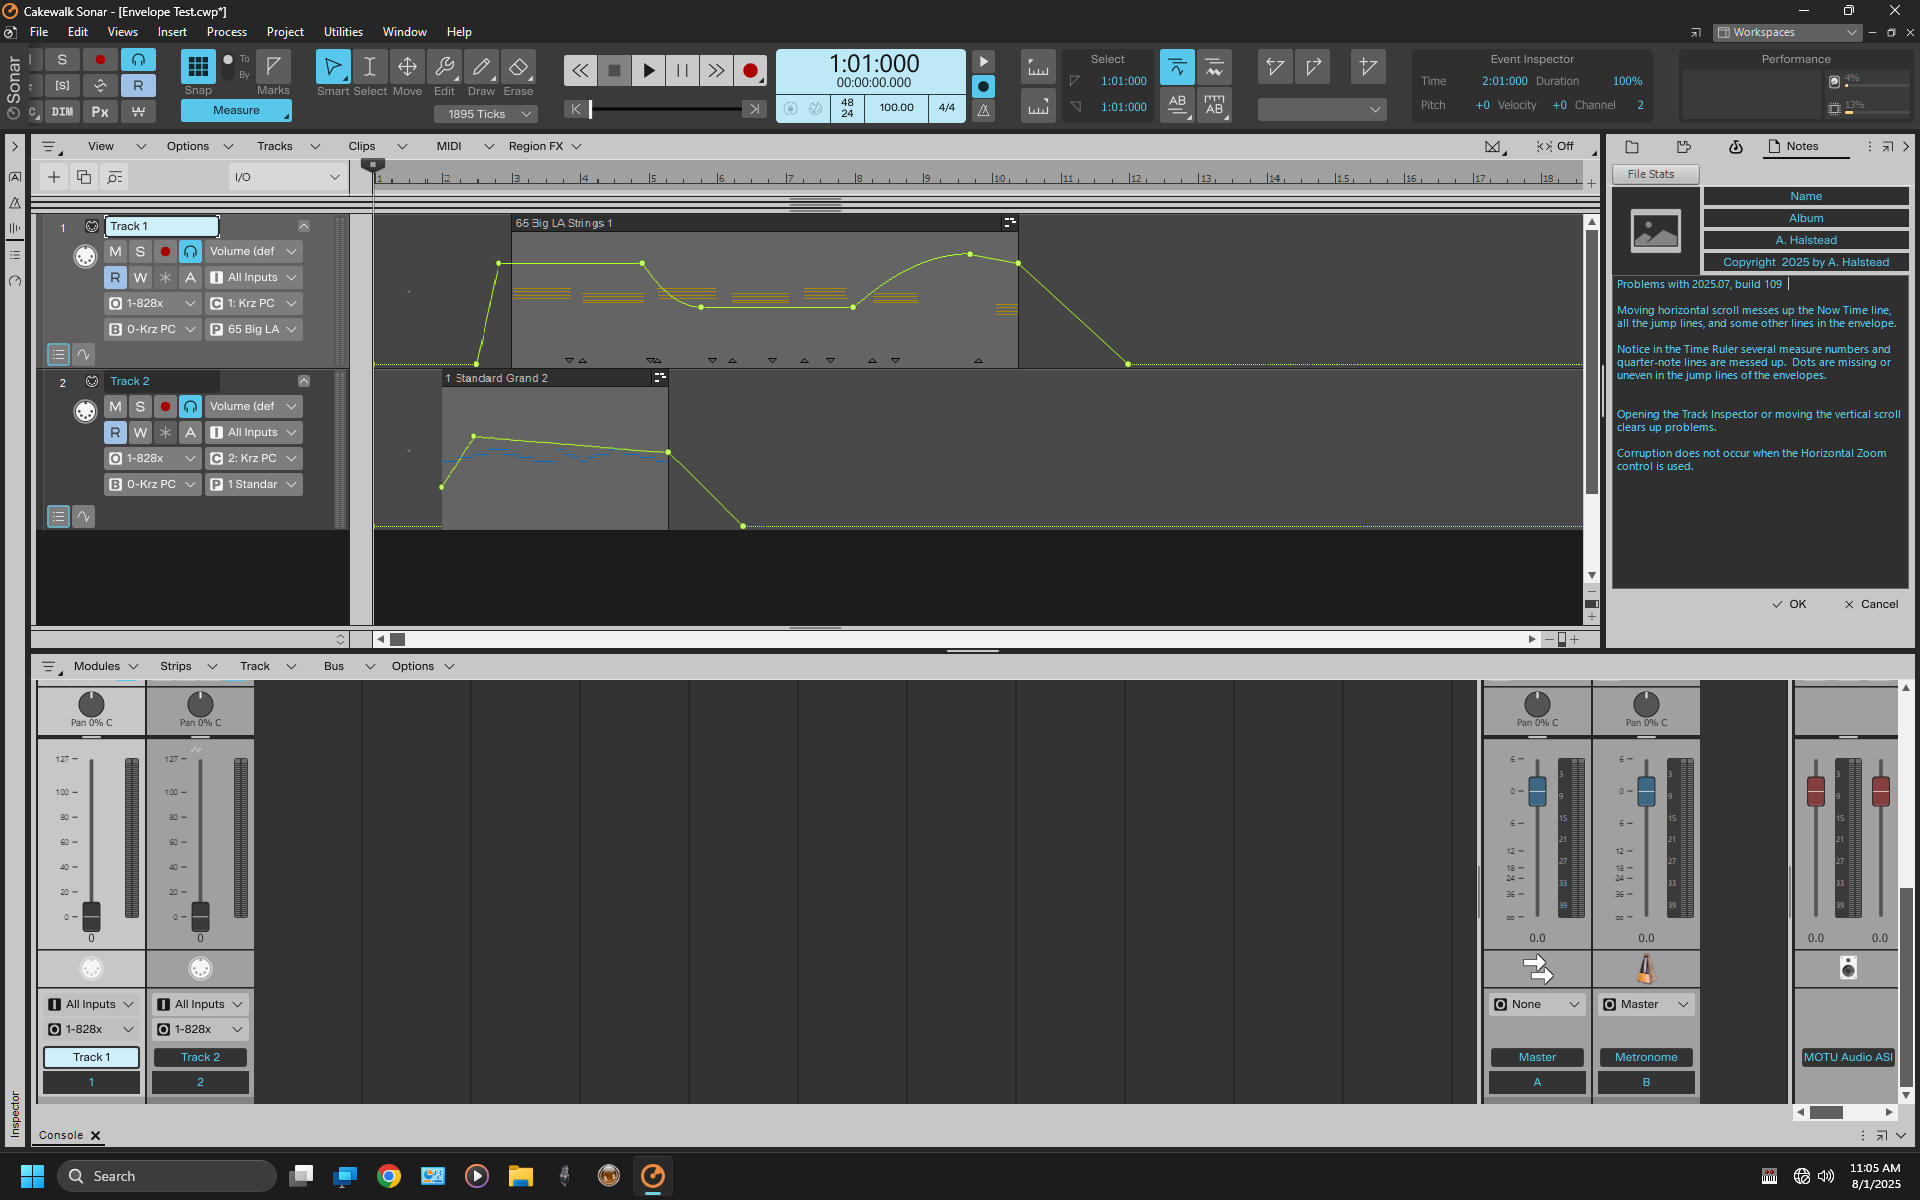
Task: Open the File menu
Action: pos(39,32)
